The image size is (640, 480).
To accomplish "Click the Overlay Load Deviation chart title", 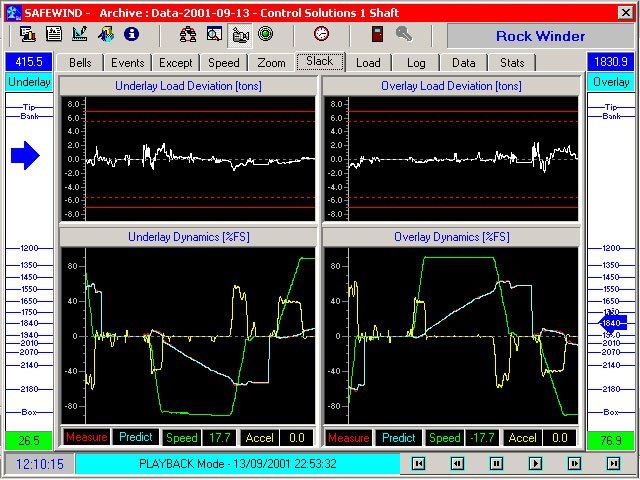I will pos(451,86).
